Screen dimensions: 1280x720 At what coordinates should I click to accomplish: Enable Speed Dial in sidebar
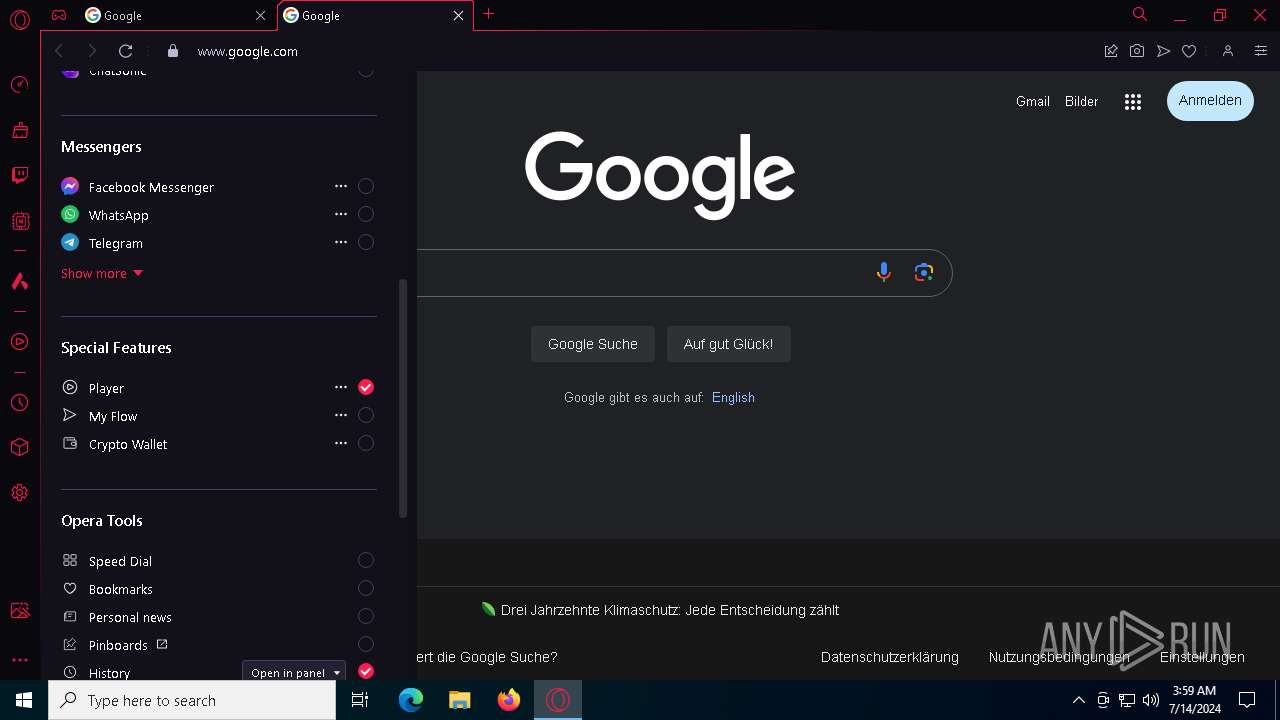click(366, 560)
